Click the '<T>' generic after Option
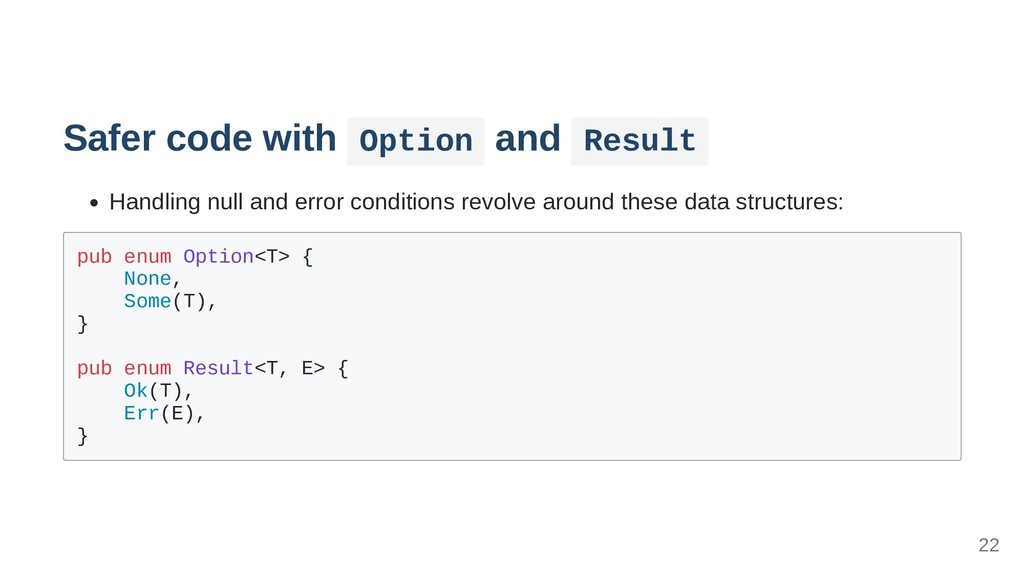The image size is (1024, 576). tap(272, 257)
